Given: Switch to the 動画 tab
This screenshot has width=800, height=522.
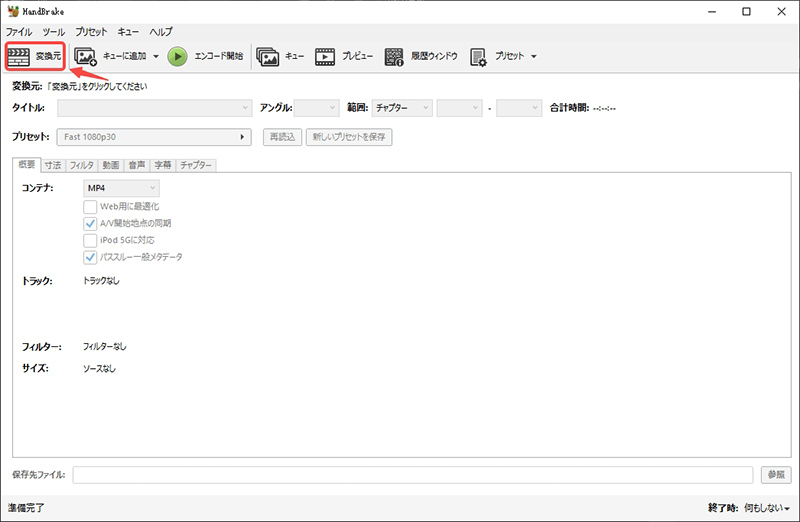Looking at the screenshot, I should pos(111,165).
